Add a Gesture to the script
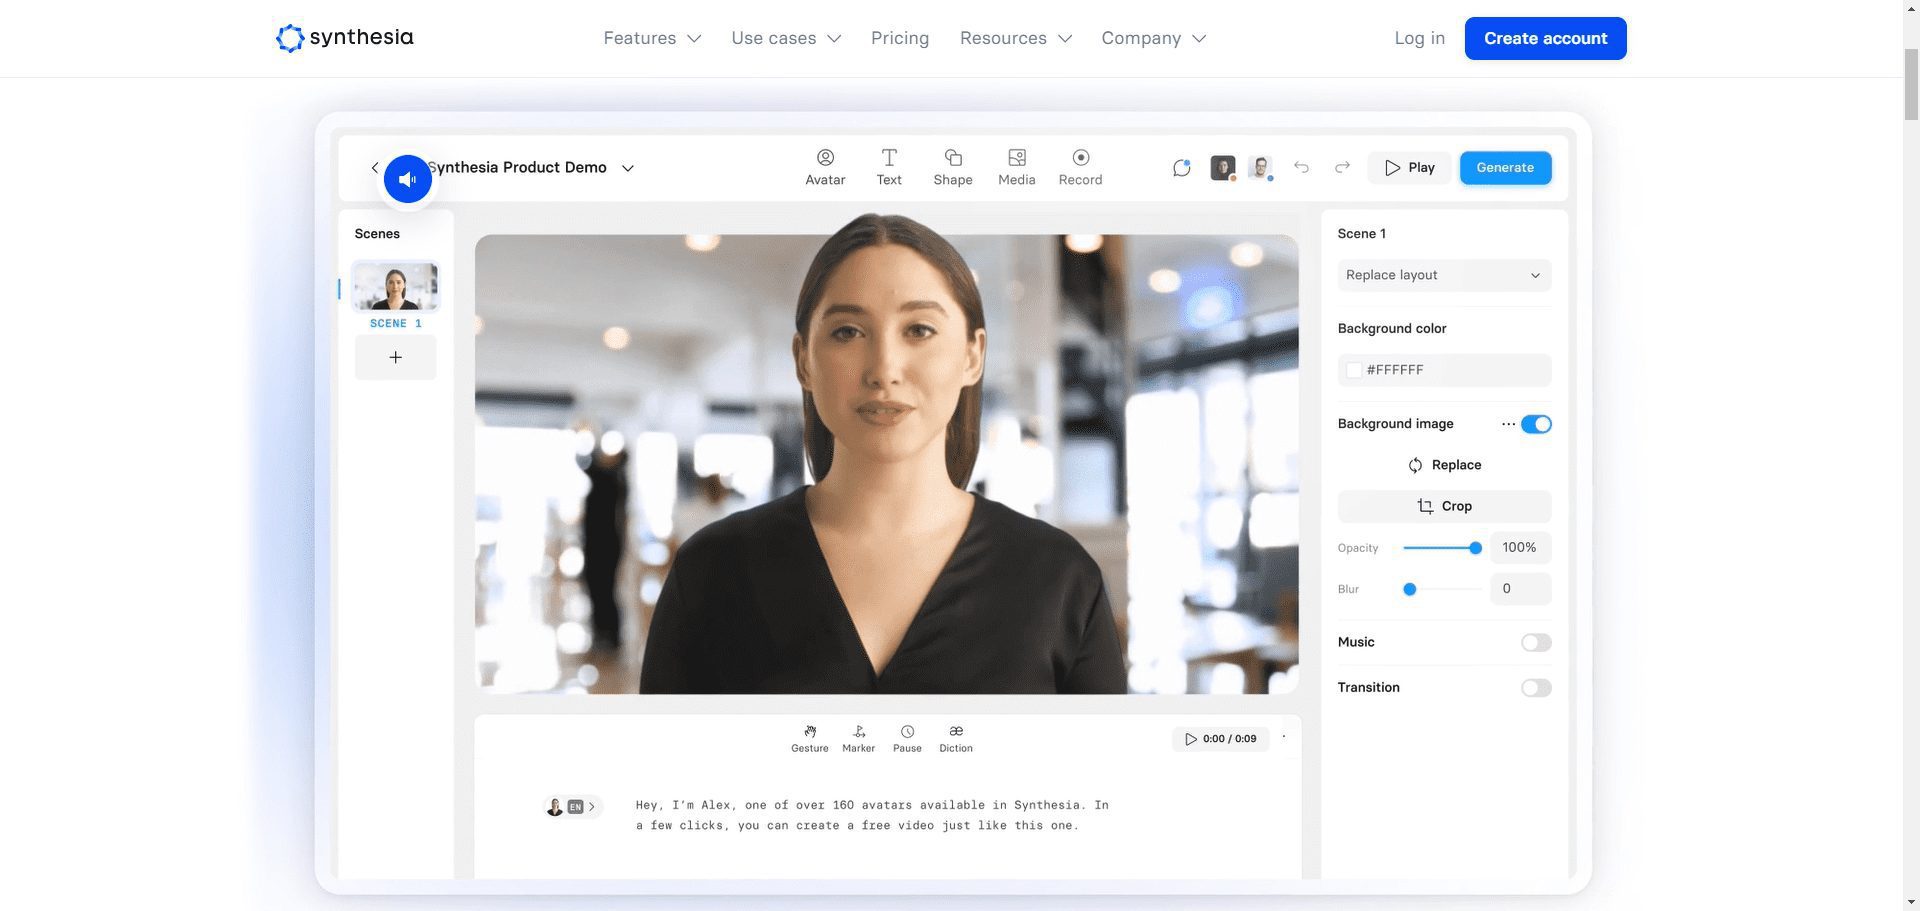The width and height of the screenshot is (1920, 911). point(809,739)
